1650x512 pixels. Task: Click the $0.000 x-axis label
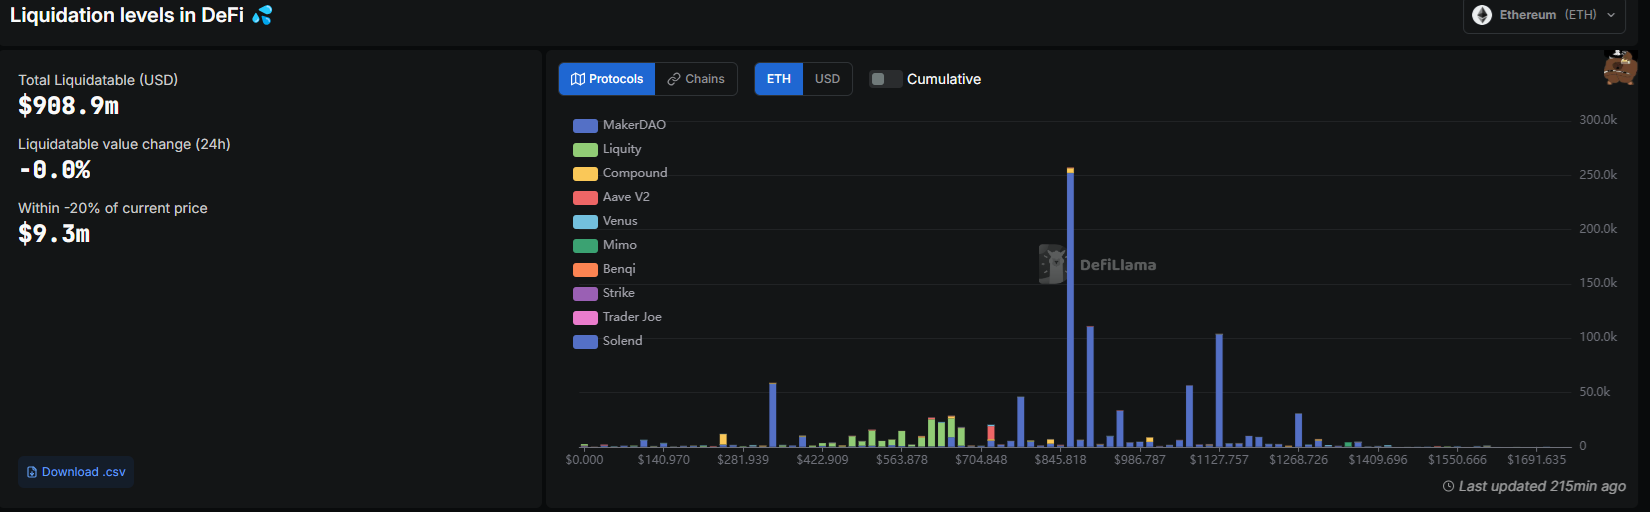(x=585, y=460)
